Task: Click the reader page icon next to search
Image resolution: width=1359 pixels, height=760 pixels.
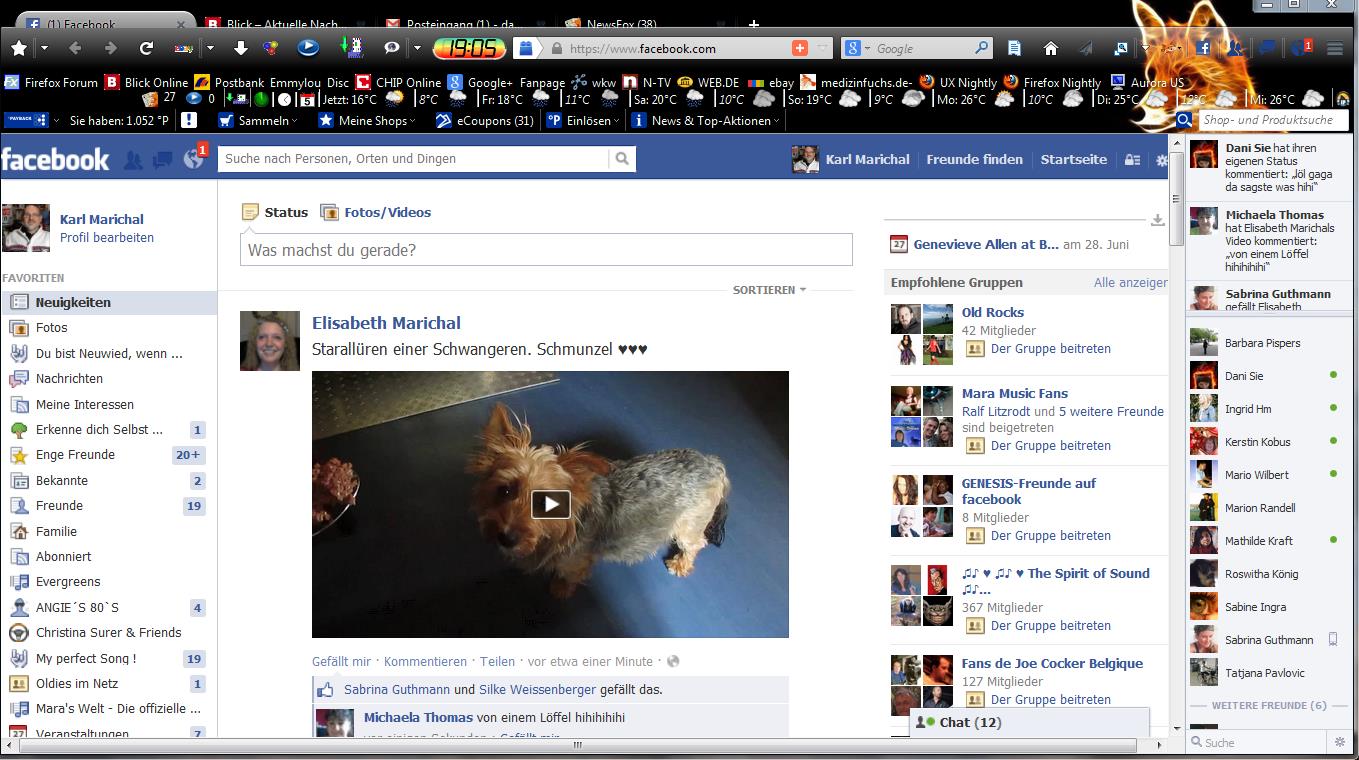Action: tap(1015, 48)
